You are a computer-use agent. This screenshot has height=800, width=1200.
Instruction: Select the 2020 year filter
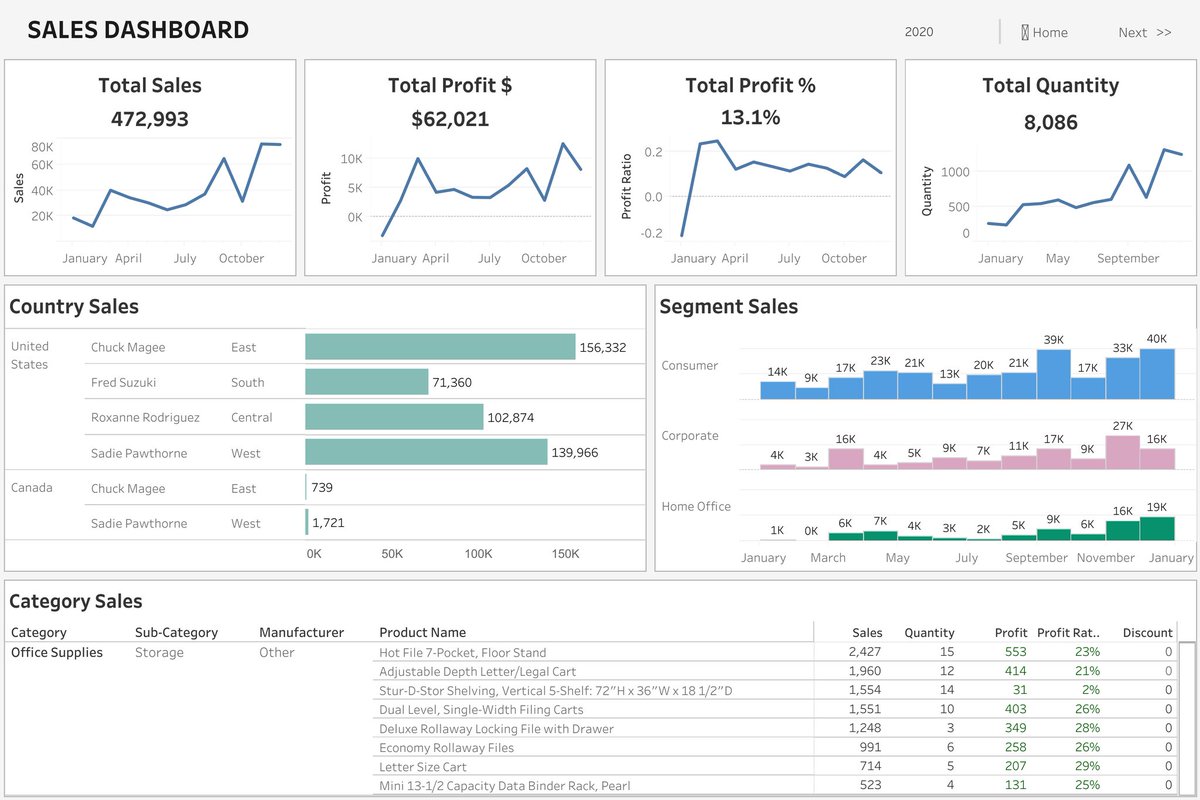[x=919, y=32]
